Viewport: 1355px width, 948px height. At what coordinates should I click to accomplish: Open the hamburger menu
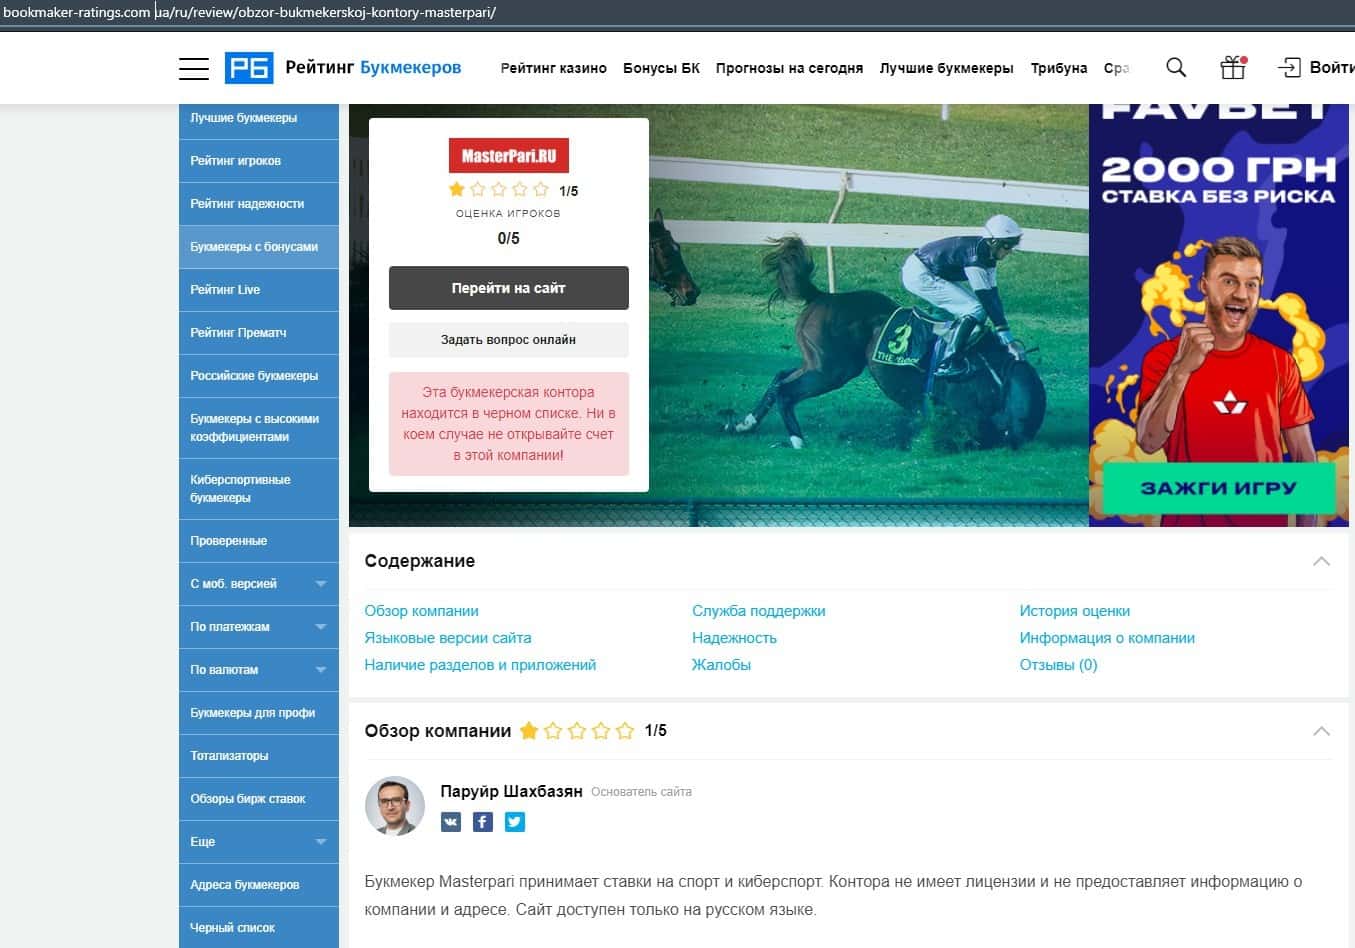pos(193,68)
